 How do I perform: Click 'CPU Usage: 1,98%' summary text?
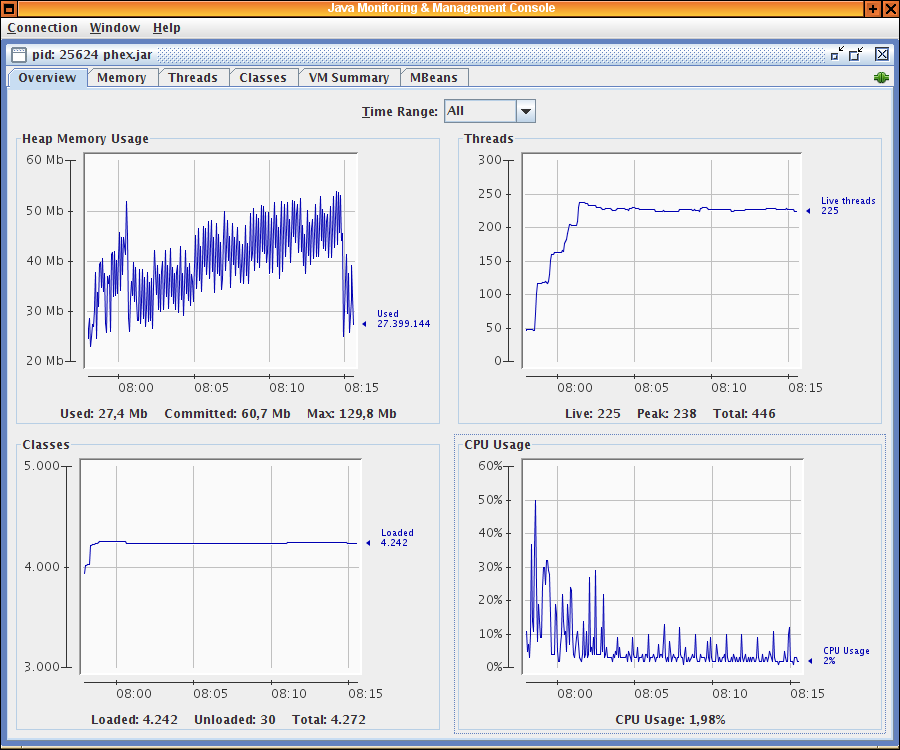(670, 720)
